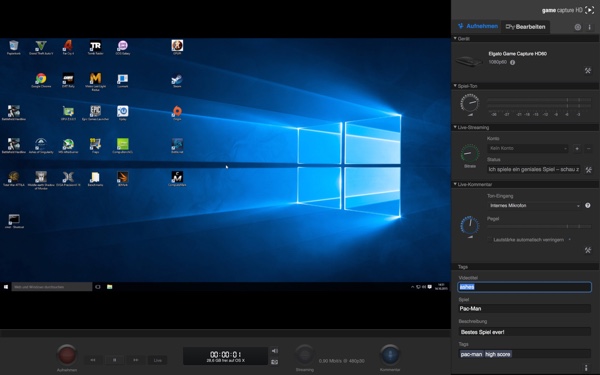This screenshot has height=375, width=600.
Task: Click the Windows taskbar clock
Action: coord(442,287)
